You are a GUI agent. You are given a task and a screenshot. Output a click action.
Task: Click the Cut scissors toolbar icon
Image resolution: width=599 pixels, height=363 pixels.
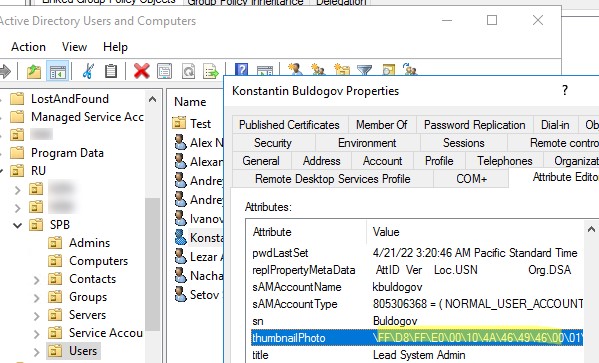click(88, 71)
